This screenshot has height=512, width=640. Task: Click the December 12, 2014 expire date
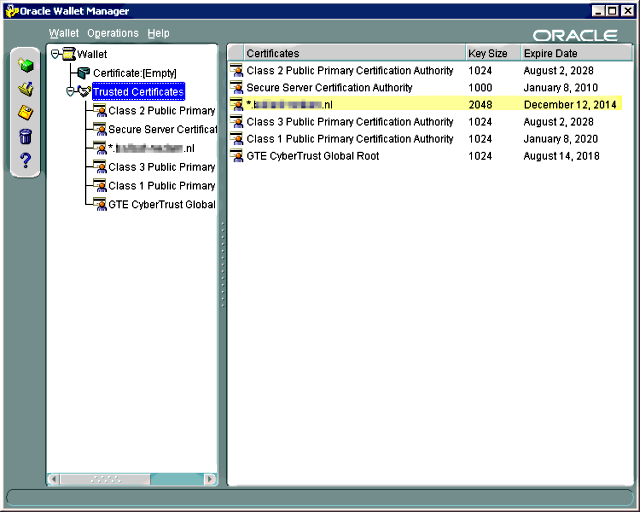click(570, 105)
